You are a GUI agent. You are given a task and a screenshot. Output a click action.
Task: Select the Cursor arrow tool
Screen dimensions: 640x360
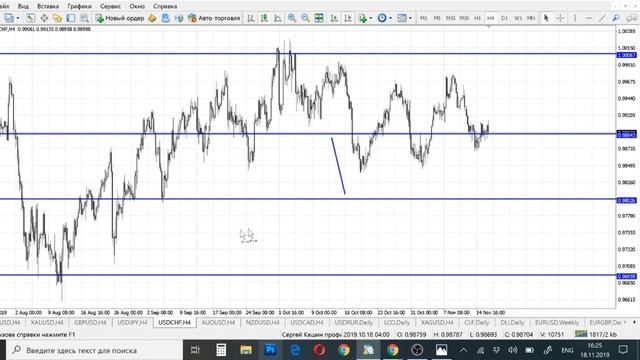(x=546, y=18)
